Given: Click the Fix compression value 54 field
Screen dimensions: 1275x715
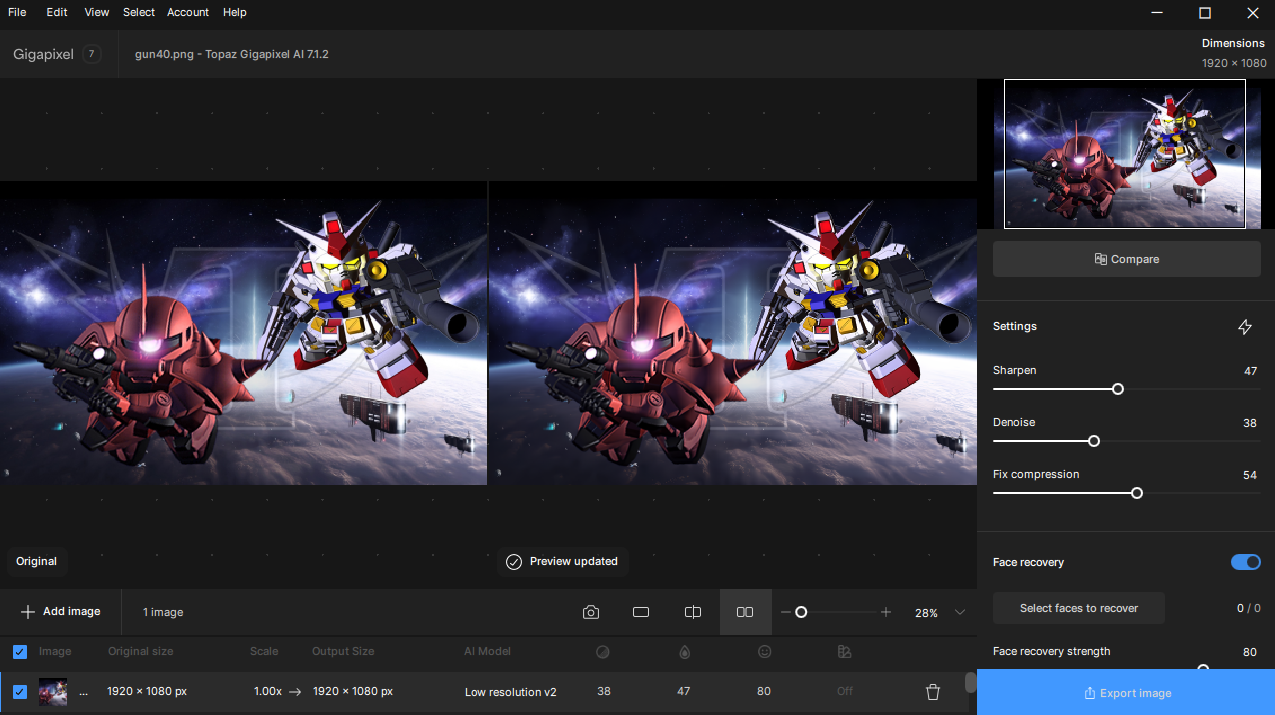Looking at the screenshot, I should click(x=1250, y=475).
